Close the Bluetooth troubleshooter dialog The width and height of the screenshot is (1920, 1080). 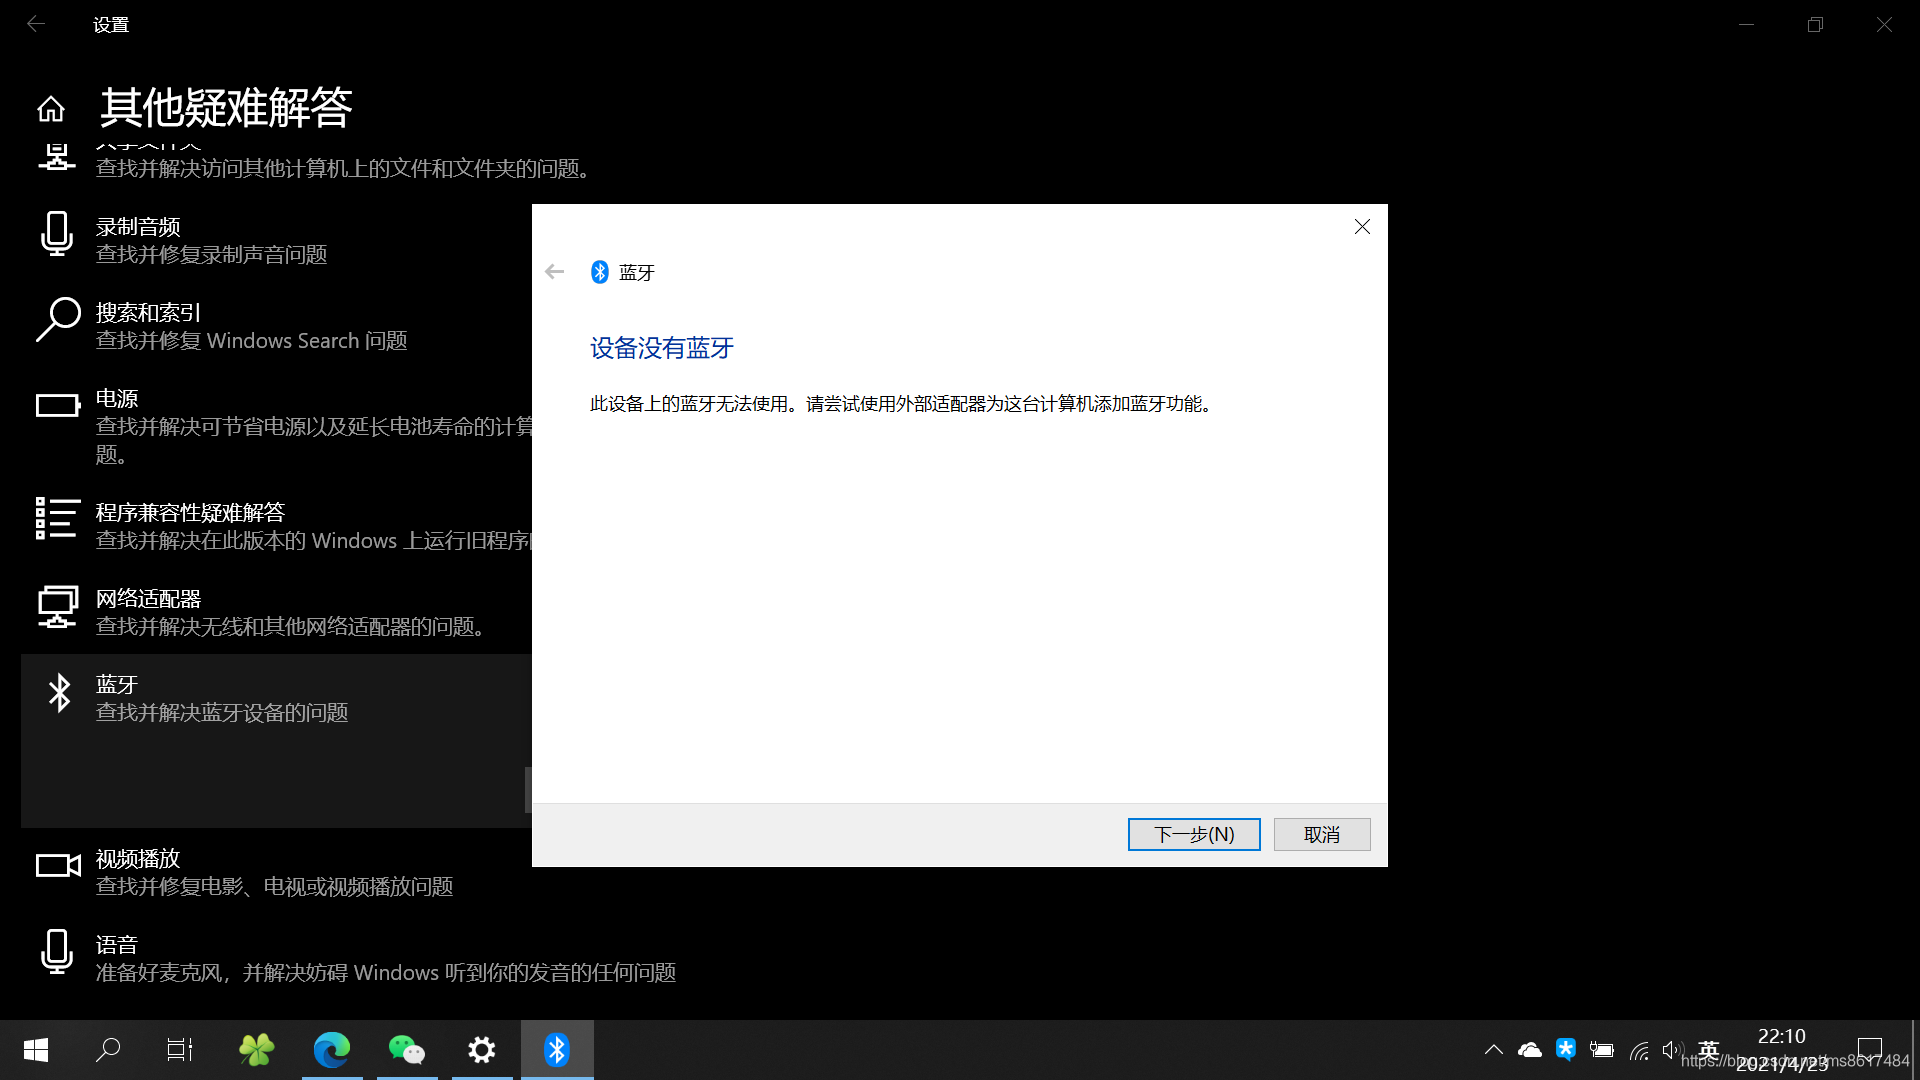(1362, 227)
